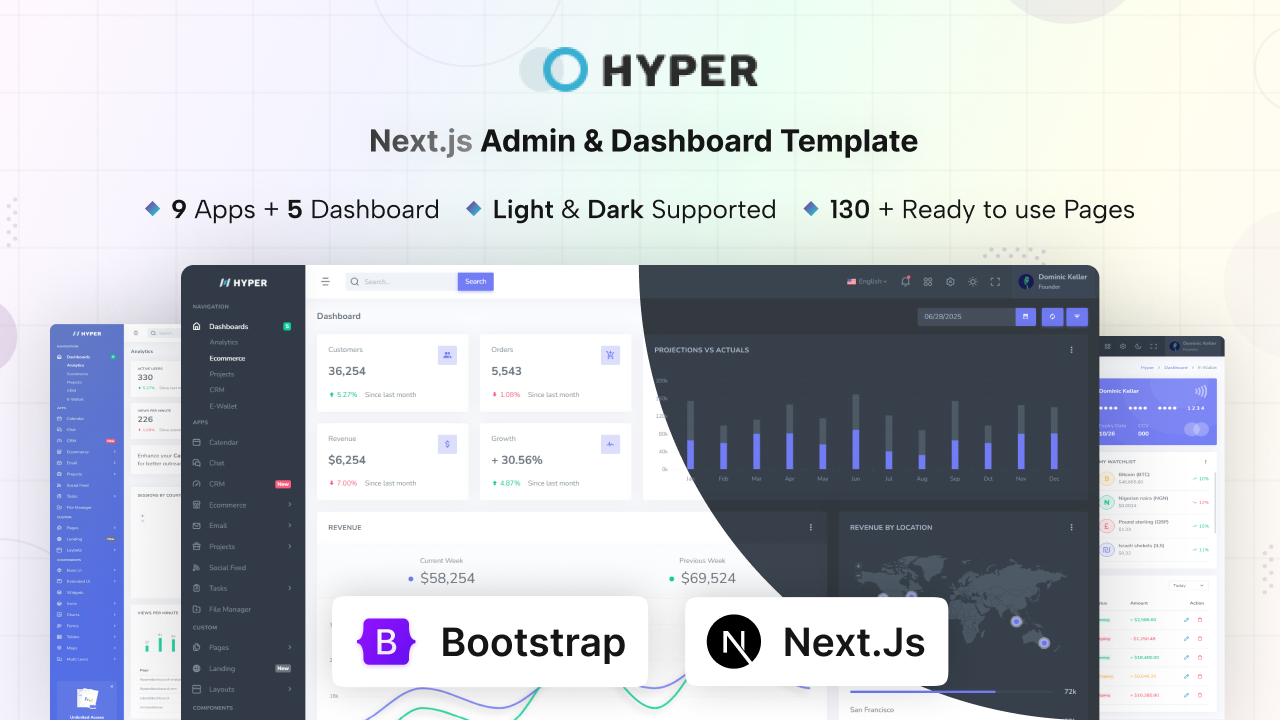This screenshot has width=1280, height=720.
Task: Expand Projects chevron under Apps in center sidebar
Action: click(290, 547)
